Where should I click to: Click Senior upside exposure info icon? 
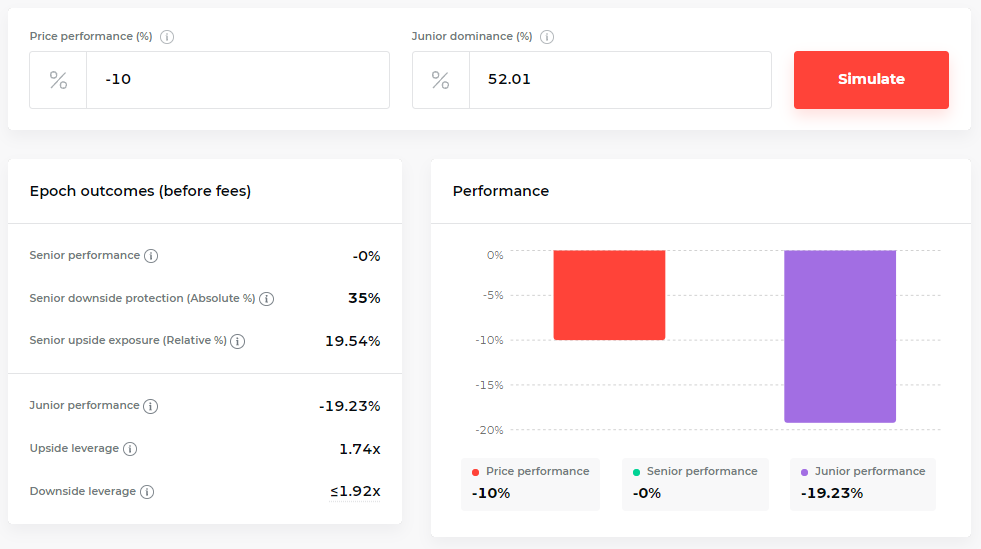[237, 341]
